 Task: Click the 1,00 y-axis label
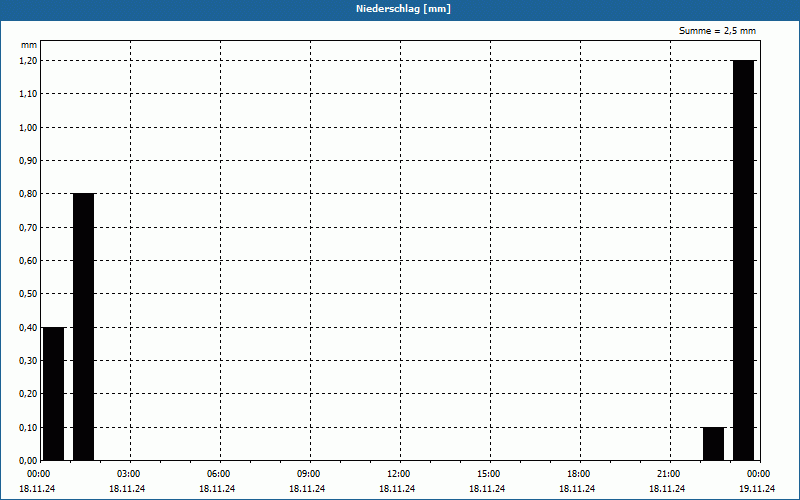coord(28,128)
